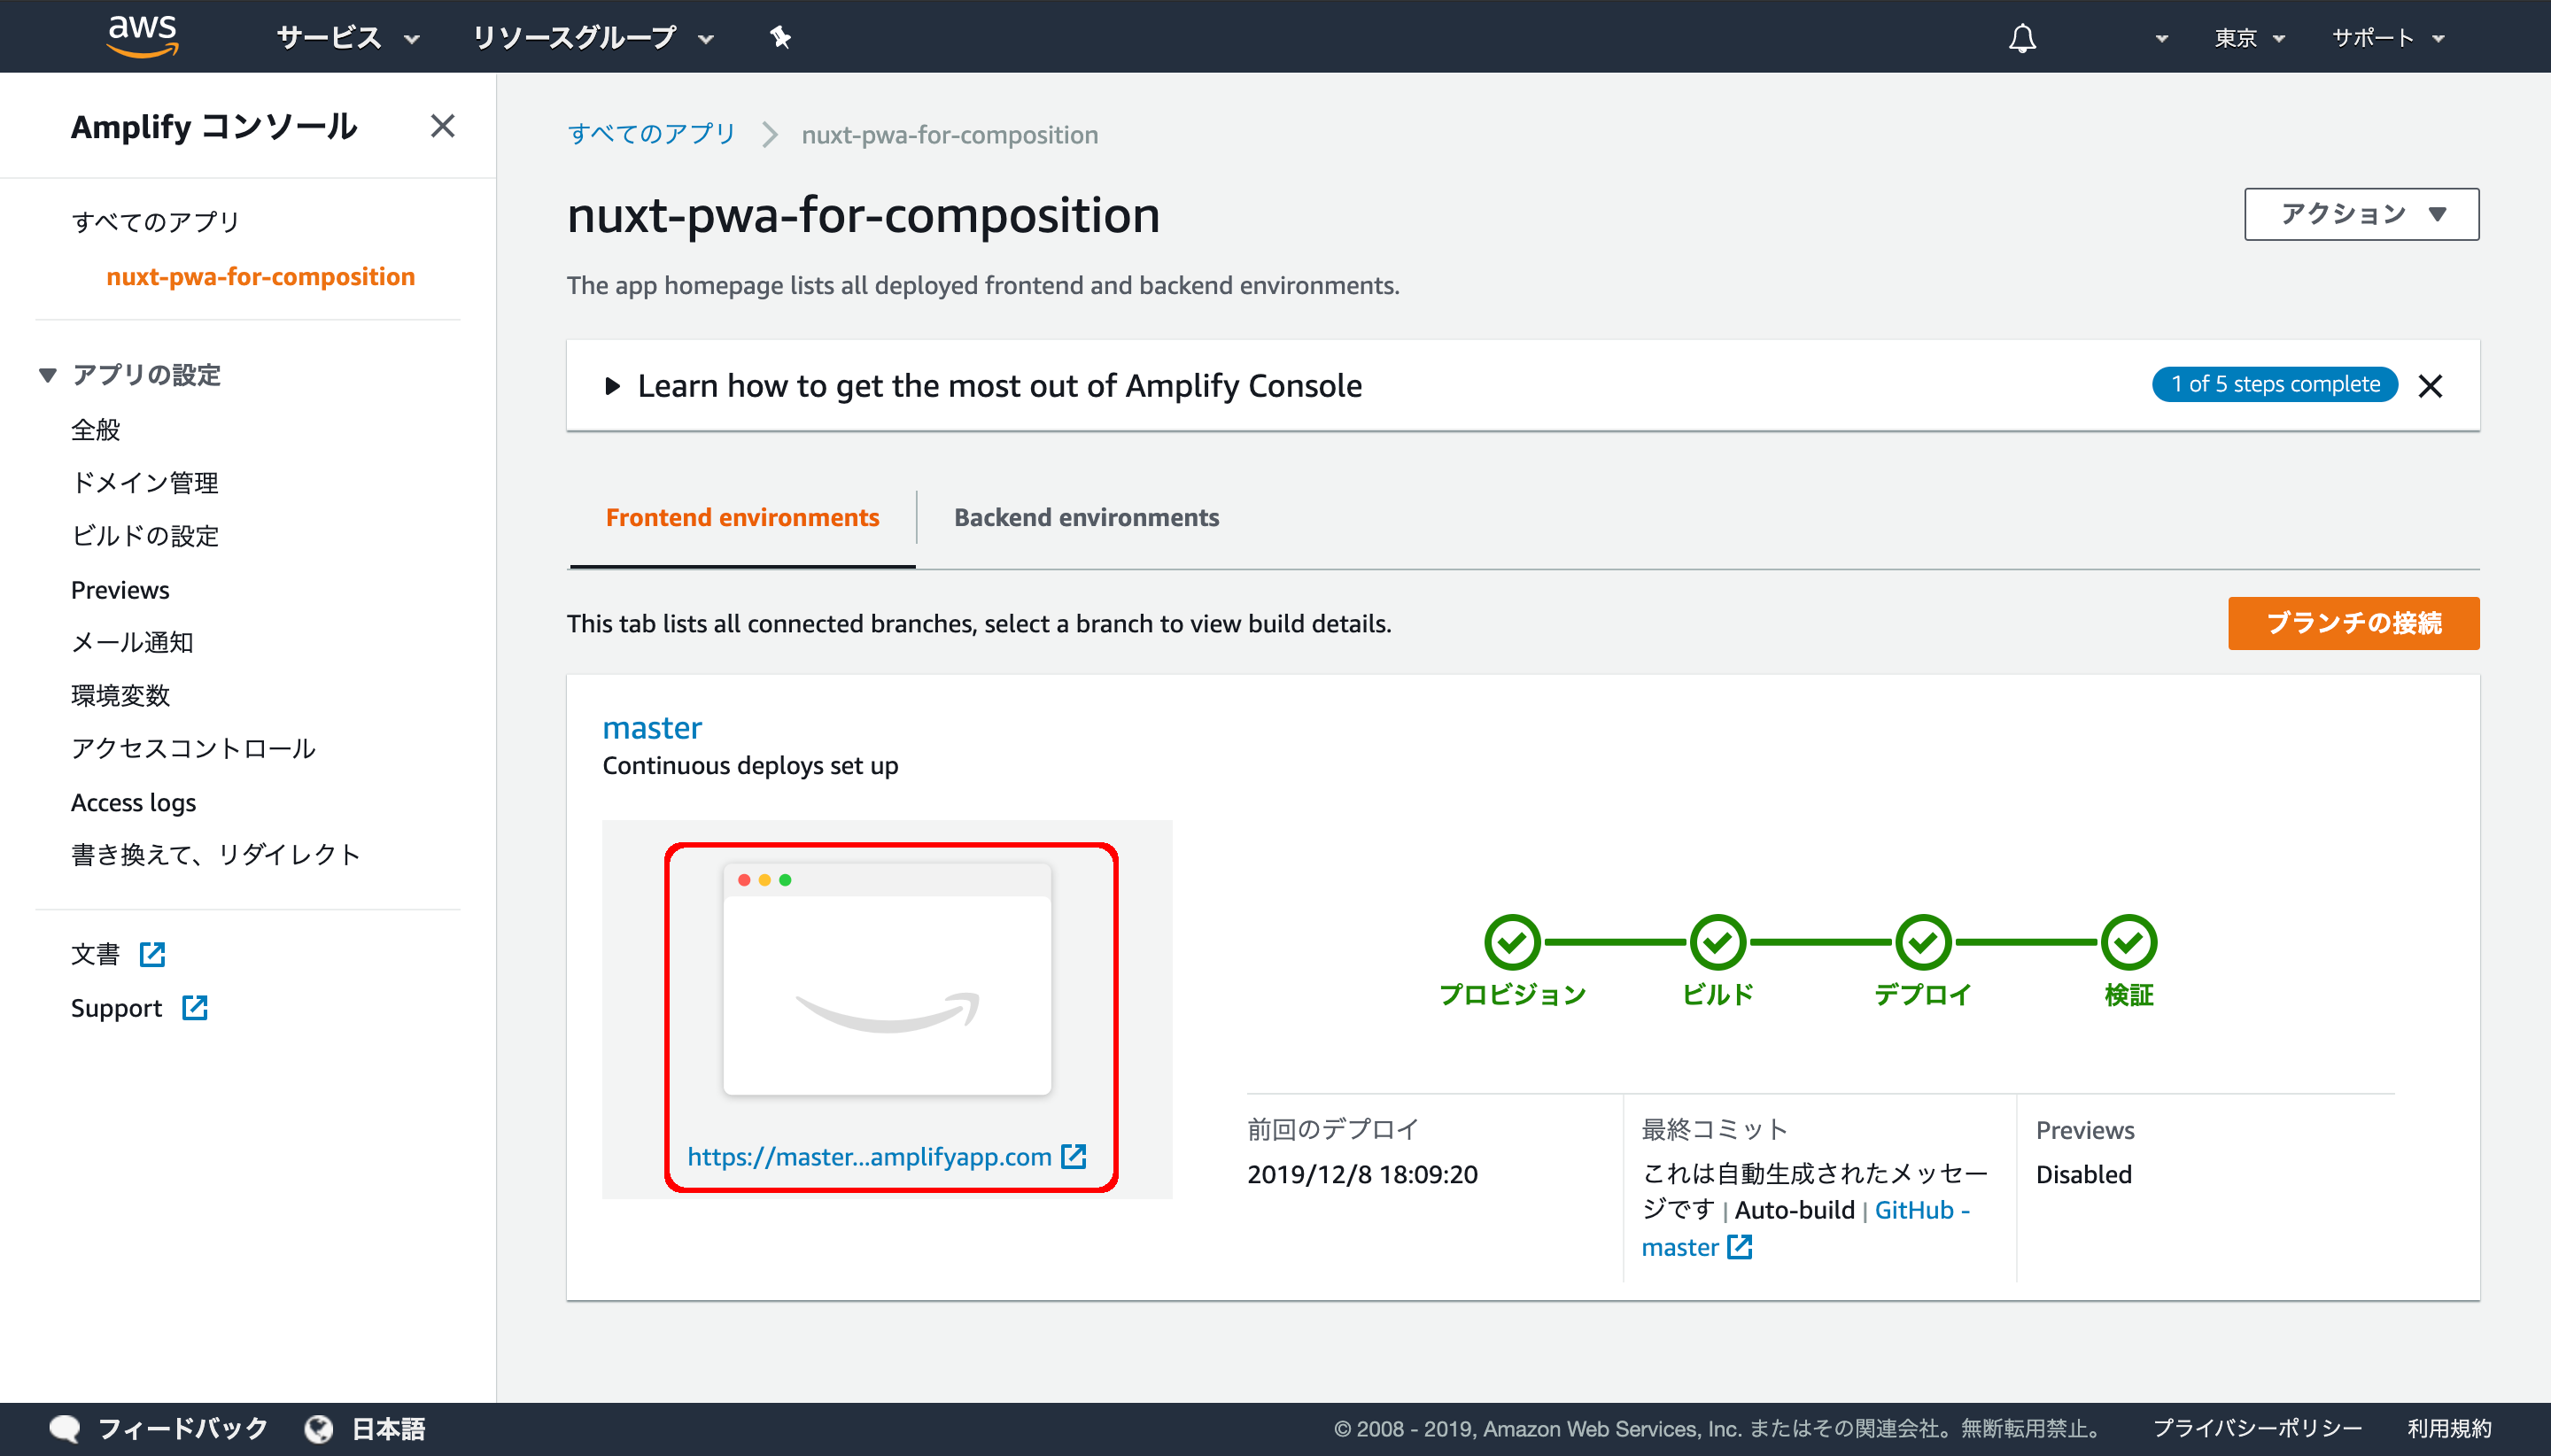Click the 検証 step check icon

click(x=2129, y=942)
